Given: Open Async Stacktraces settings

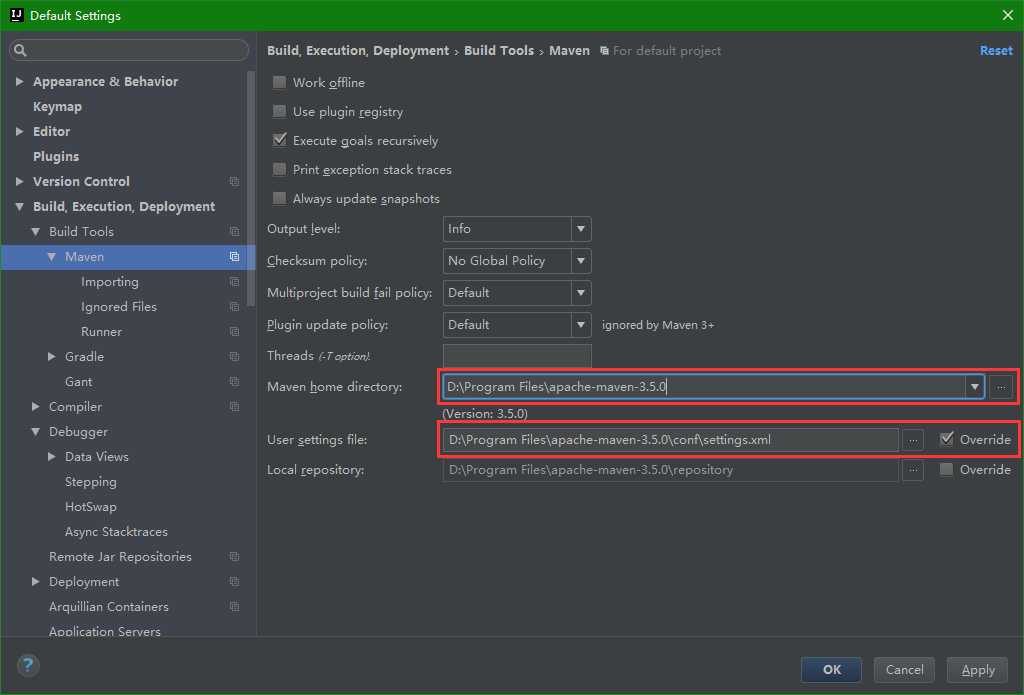Looking at the screenshot, I should click(116, 532).
